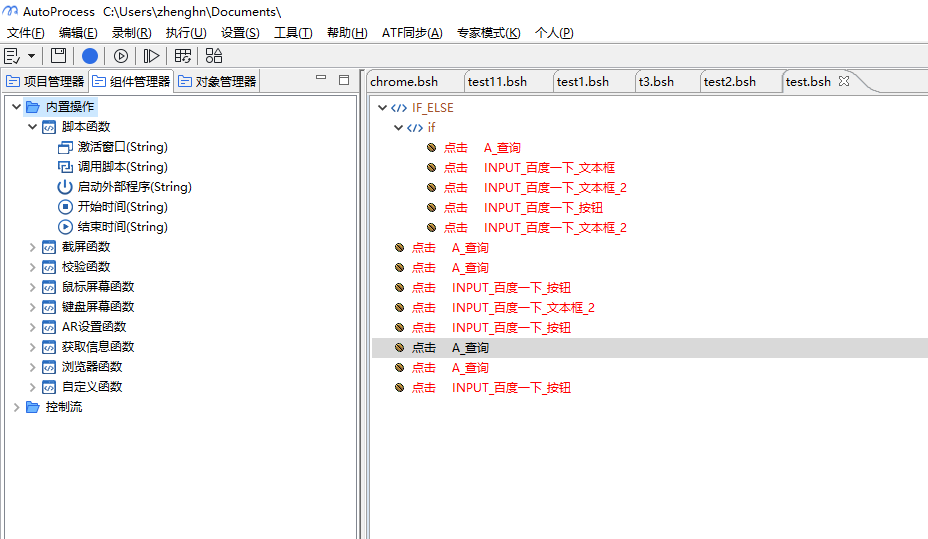Viewport: 928px width, 539px height.
Task: Collapse the IF_ELSE block in editor
Action: (383, 108)
